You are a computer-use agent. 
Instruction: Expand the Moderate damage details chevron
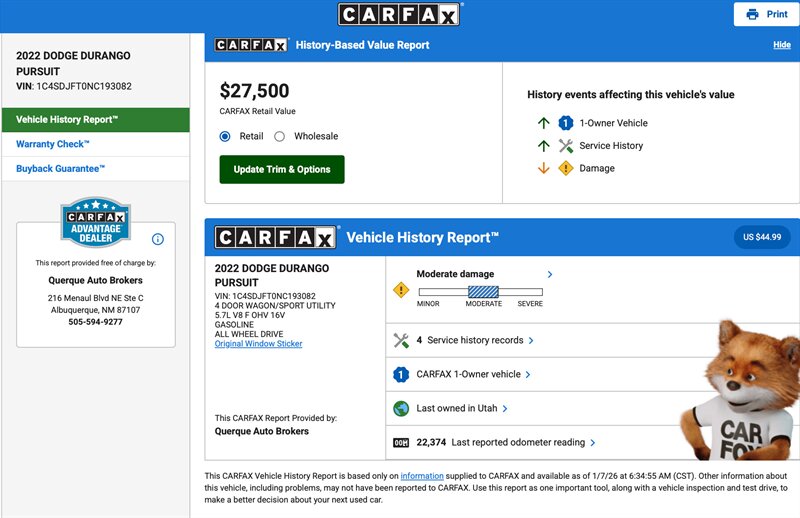point(550,274)
